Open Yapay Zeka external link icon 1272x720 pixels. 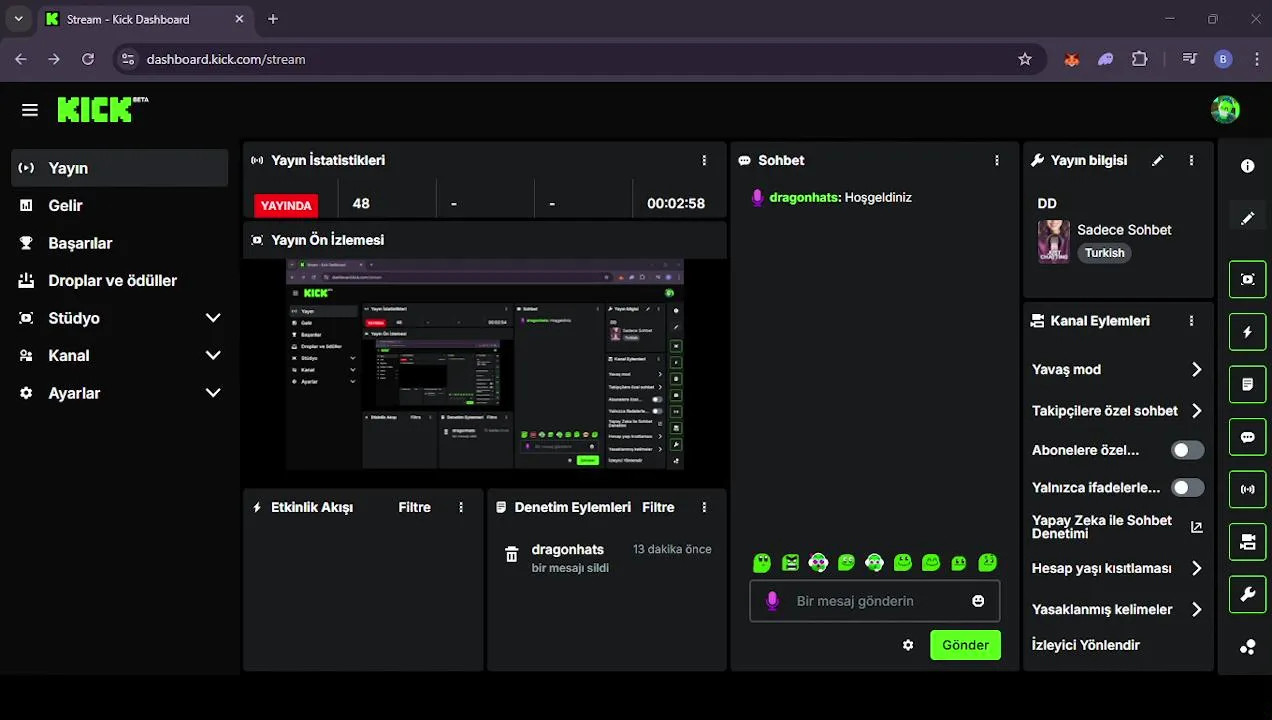tap(1196, 527)
